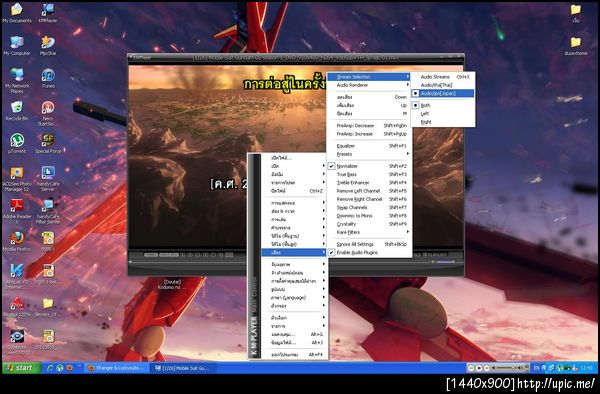The width and height of the screenshot is (600, 394).
Task: Select Swap Channels menu item
Action: click(369, 207)
